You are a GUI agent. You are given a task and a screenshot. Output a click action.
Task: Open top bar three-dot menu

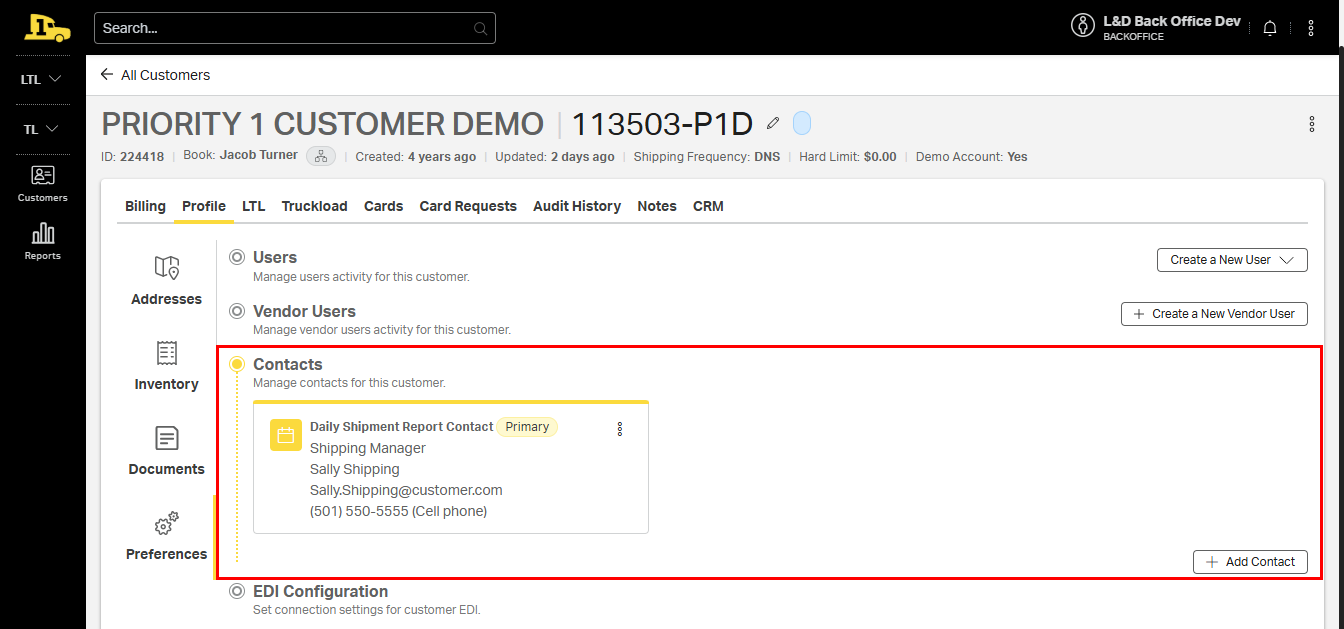(x=1311, y=28)
